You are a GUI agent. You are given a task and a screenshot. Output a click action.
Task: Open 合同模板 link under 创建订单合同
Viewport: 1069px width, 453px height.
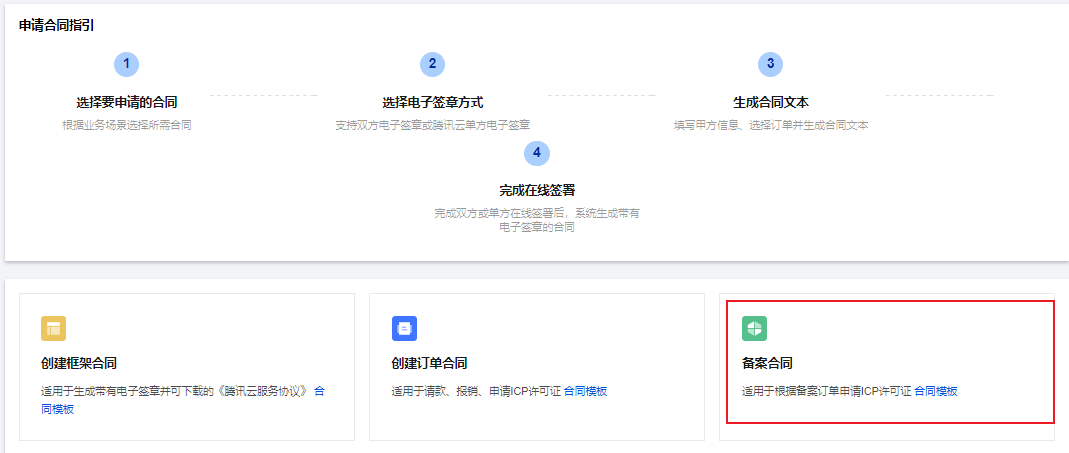[586, 391]
